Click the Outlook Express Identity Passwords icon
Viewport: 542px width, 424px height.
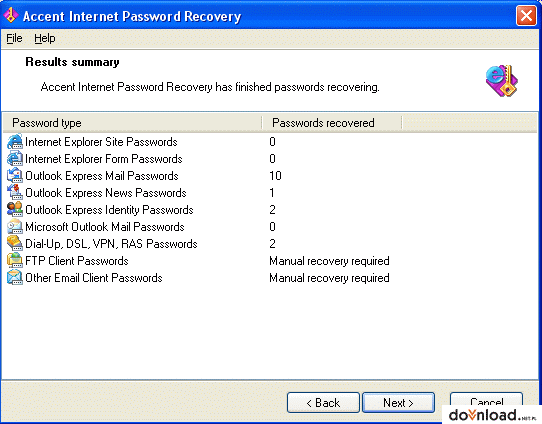(x=15, y=209)
